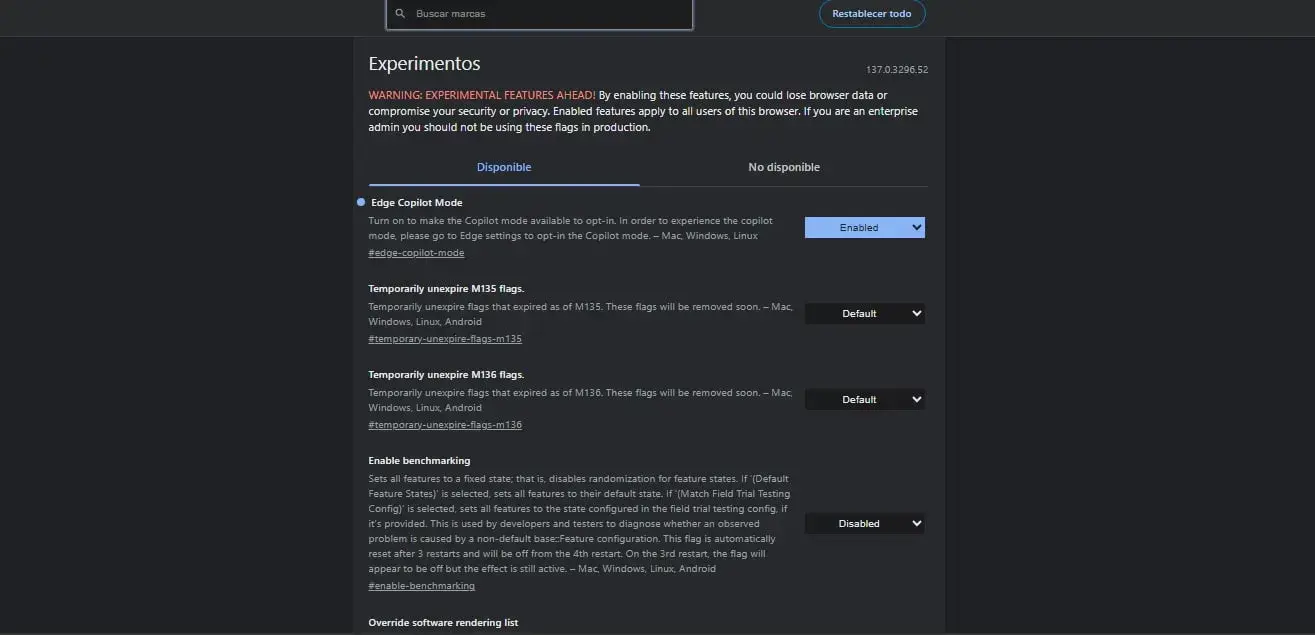1315x635 pixels.
Task: Switch to the No disponible tab
Action: [x=784, y=167]
